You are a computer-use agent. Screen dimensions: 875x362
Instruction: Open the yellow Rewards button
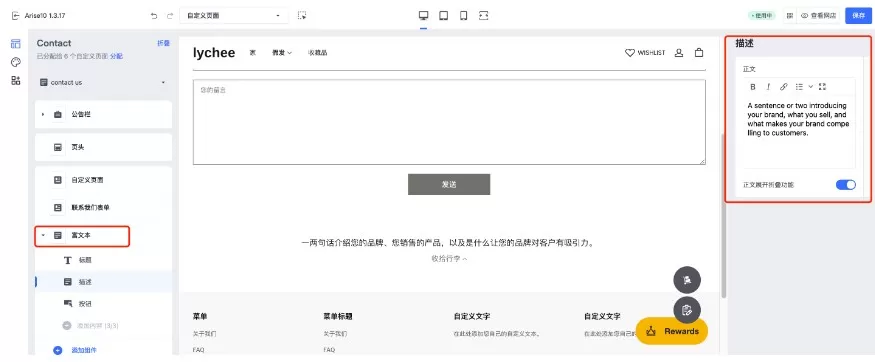click(x=672, y=331)
